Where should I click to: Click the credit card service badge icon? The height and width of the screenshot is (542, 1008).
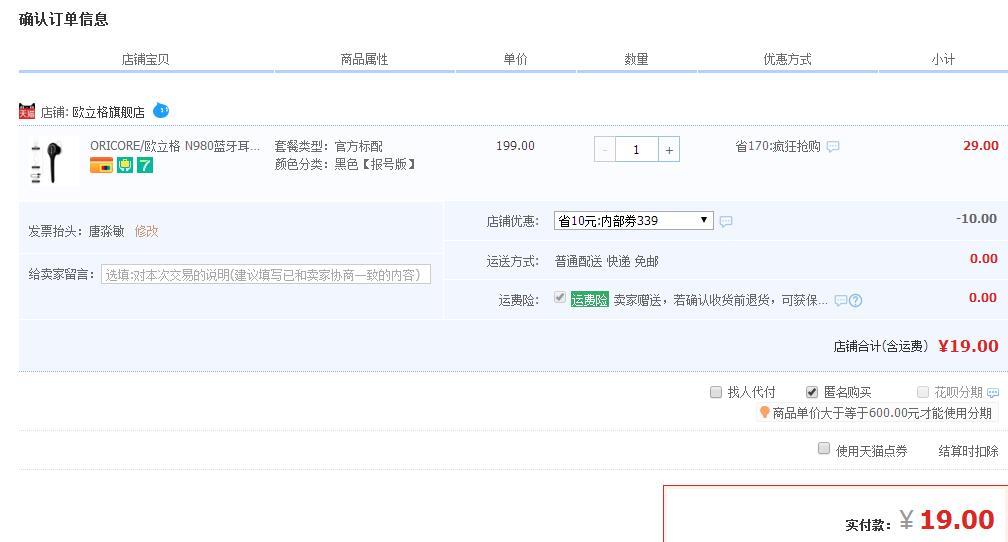tap(101, 165)
